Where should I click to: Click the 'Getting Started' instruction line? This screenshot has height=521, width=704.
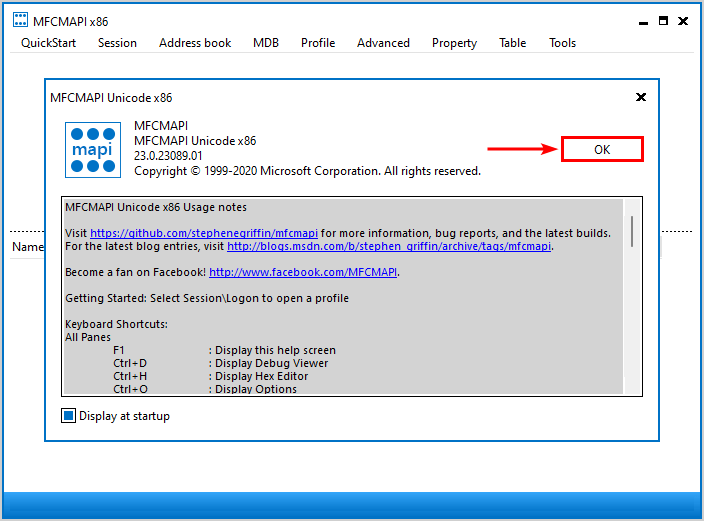pyautogui.click(x=207, y=298)
